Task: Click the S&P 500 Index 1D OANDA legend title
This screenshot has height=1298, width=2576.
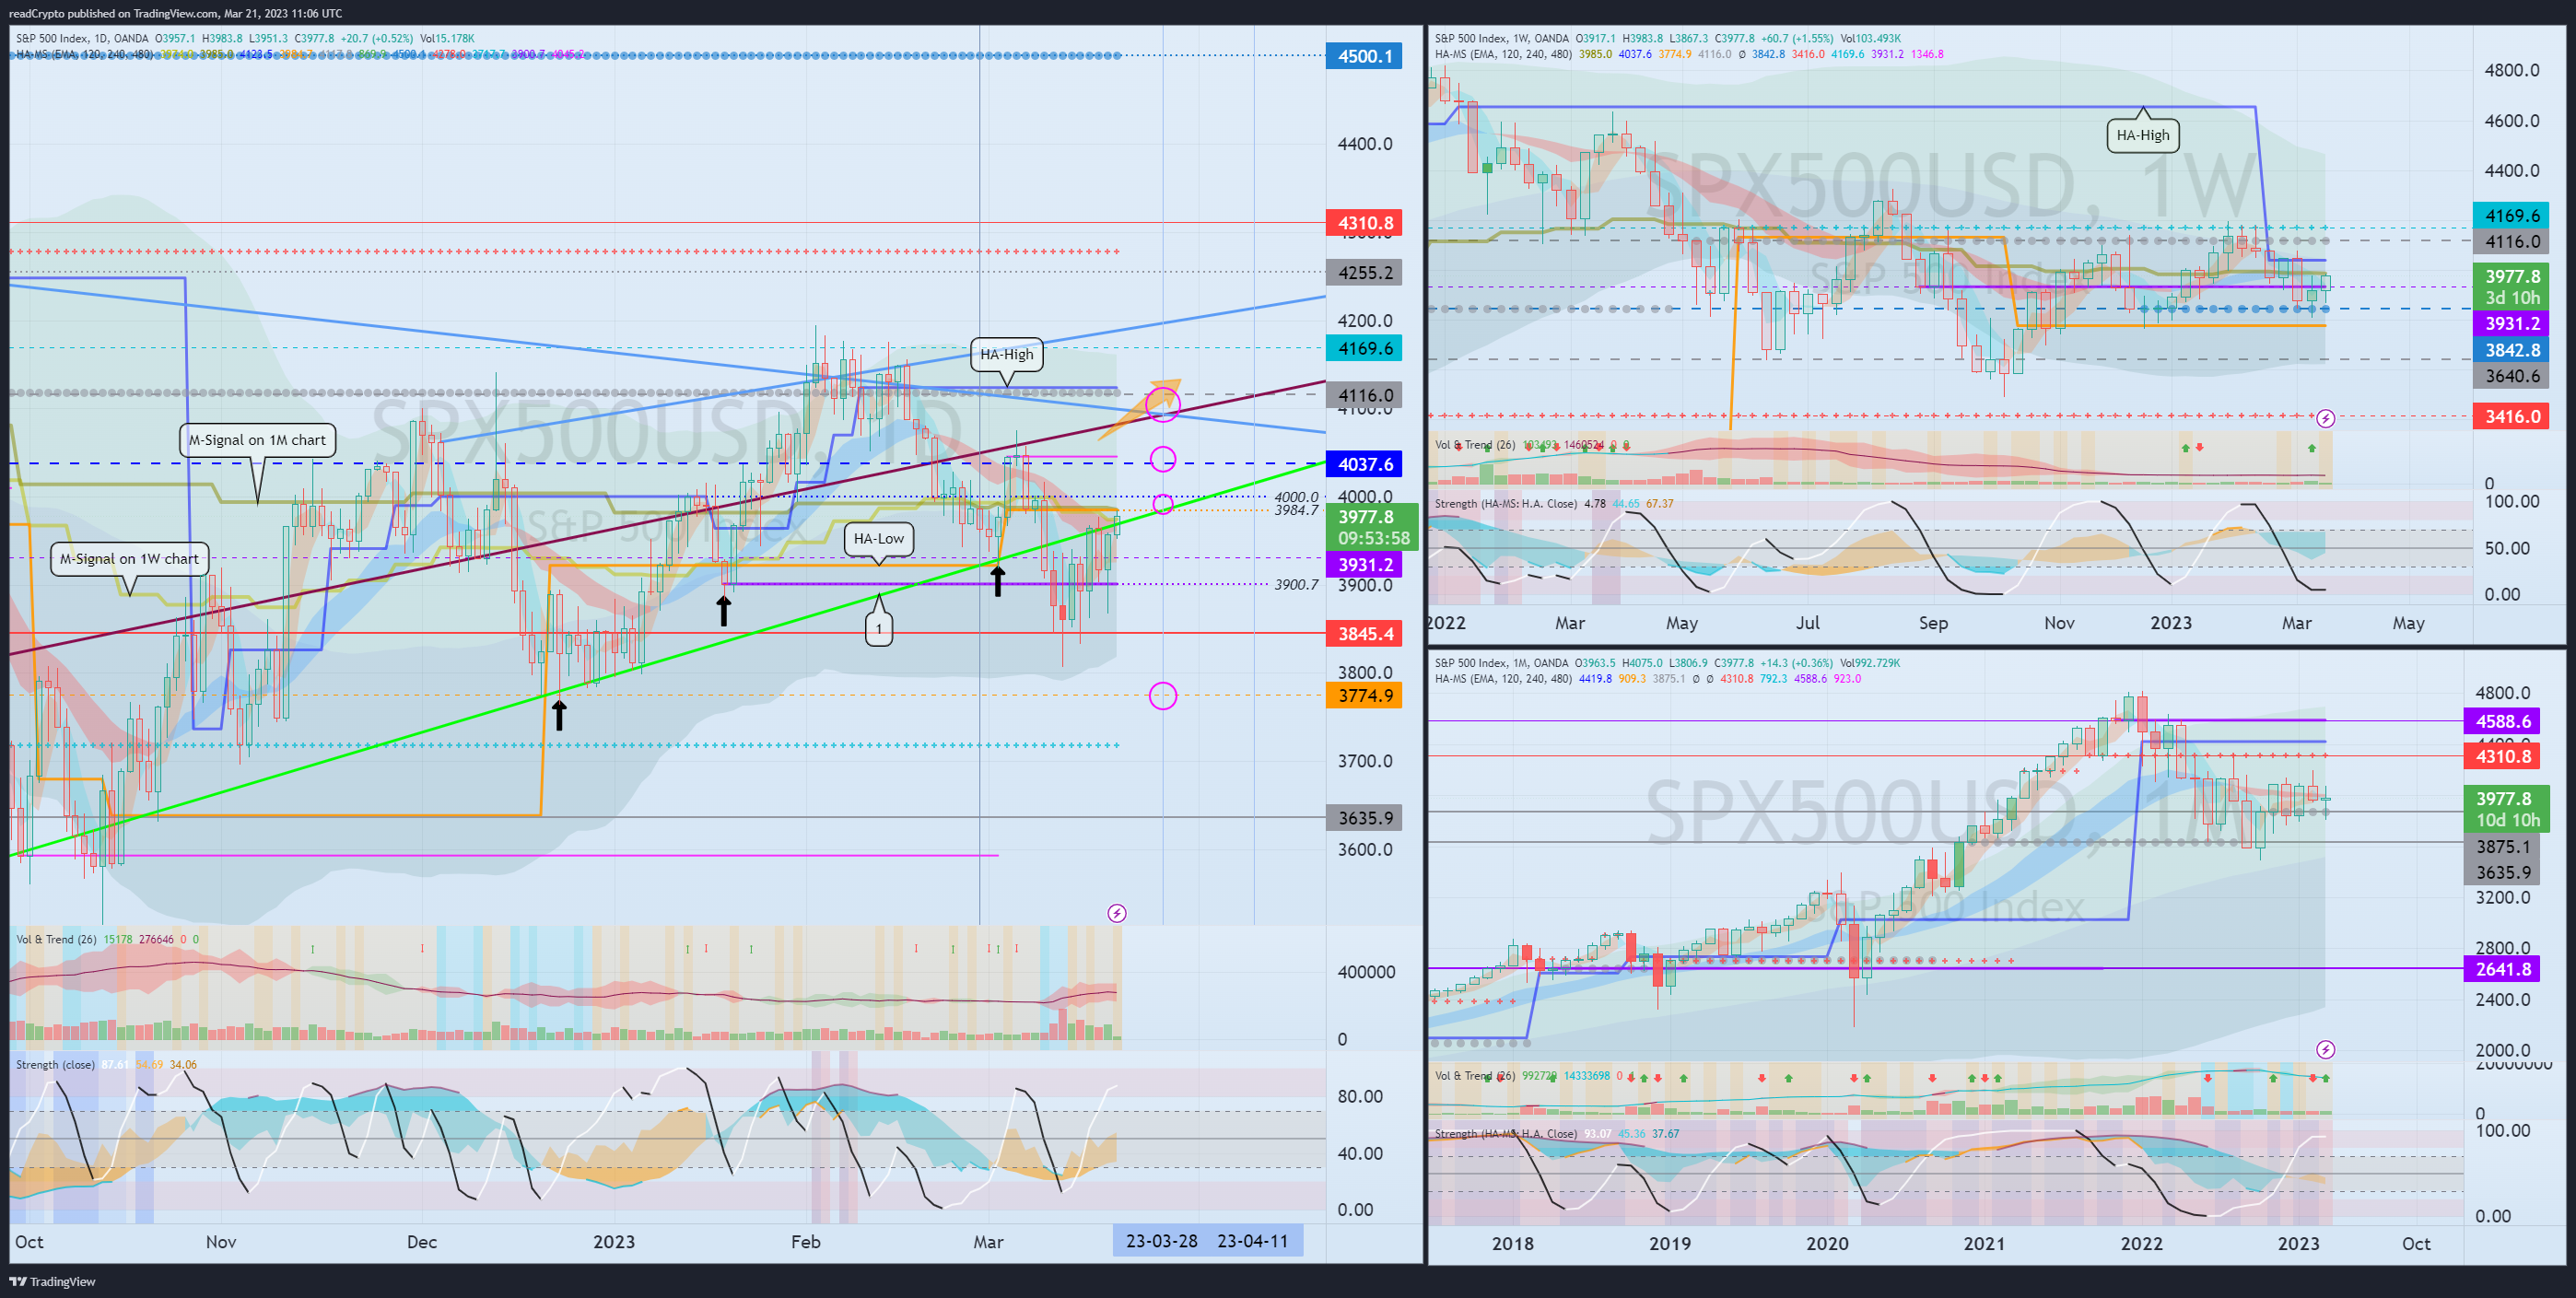Action: click(82, 39)
